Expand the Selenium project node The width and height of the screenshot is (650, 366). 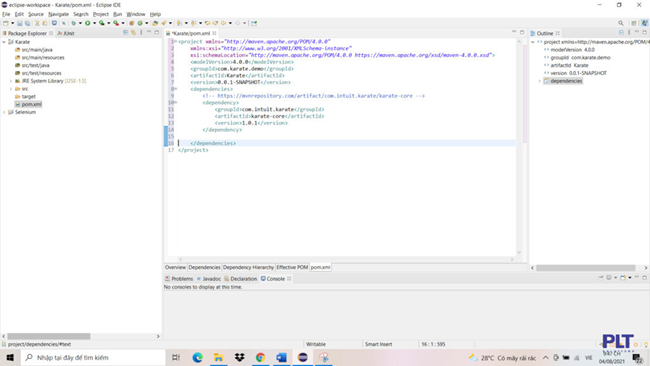(4, 112)
